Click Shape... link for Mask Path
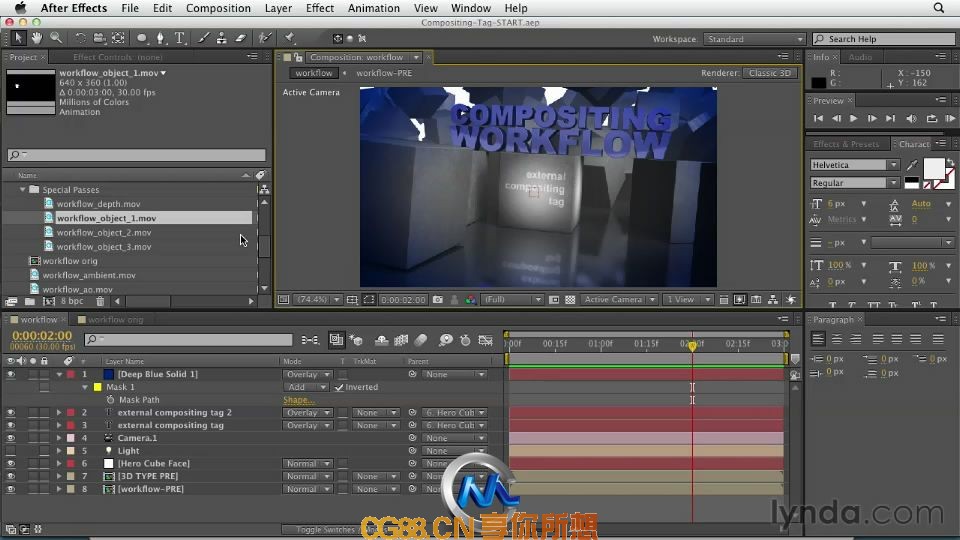 pyautogui.click(x=299, y=400)
